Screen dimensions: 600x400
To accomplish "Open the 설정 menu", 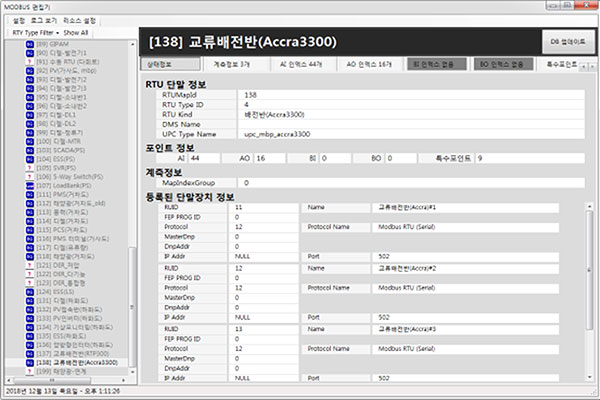I will click(19, 19).
